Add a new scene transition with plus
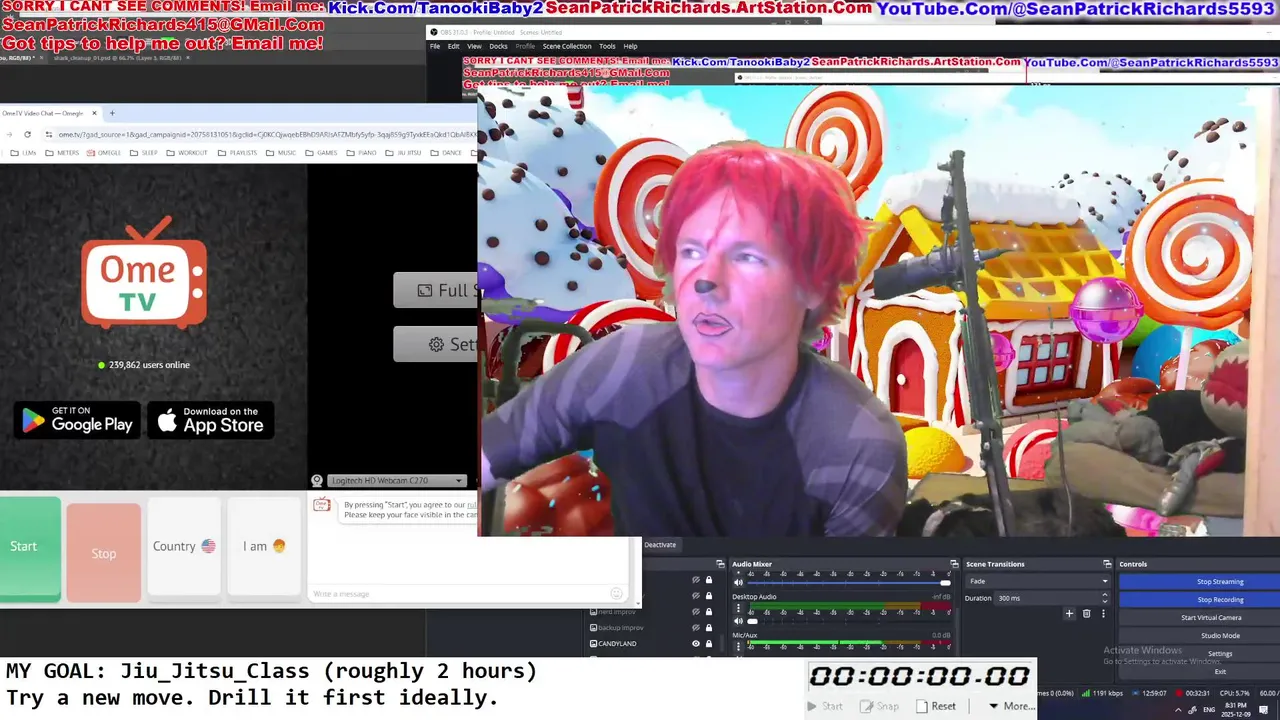Screen dimensions: 1280x720 (1069, 613)
